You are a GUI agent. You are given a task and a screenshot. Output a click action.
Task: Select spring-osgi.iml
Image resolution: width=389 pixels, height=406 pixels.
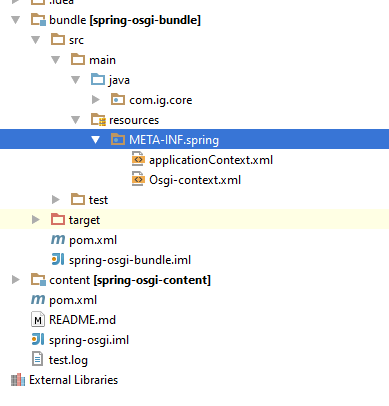(x=89, y=340)
